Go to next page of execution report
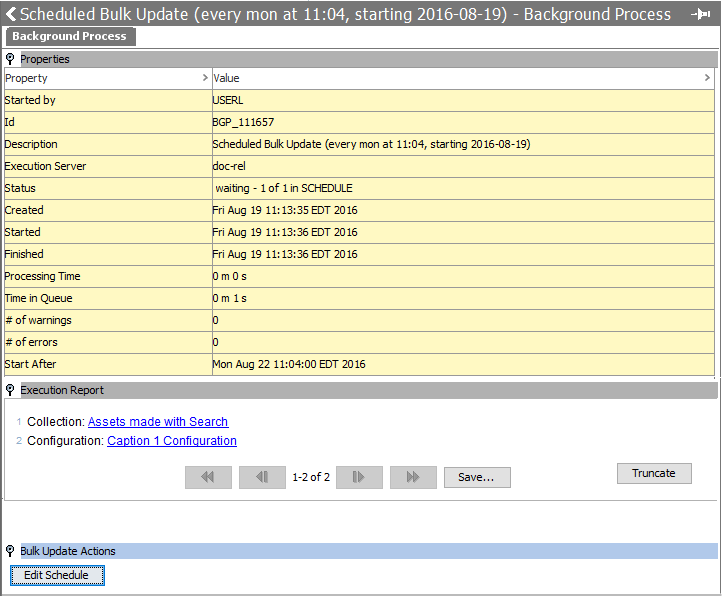Screen dimensions: 725x599 pos(359,478)
